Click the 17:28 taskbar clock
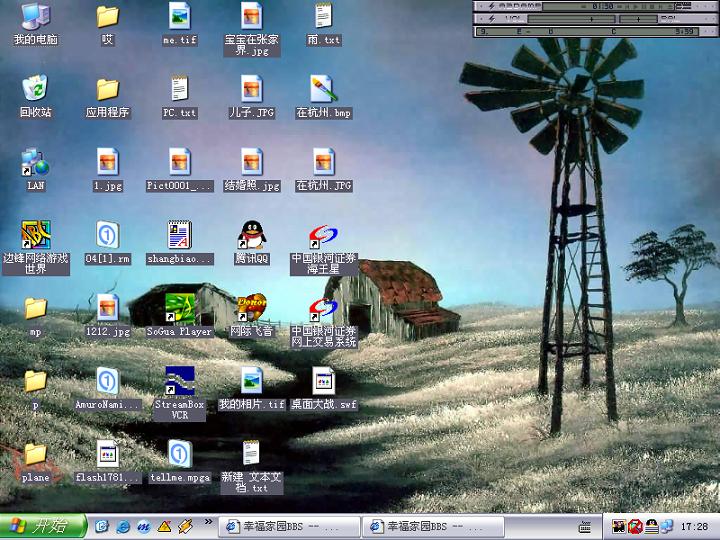 694,526
